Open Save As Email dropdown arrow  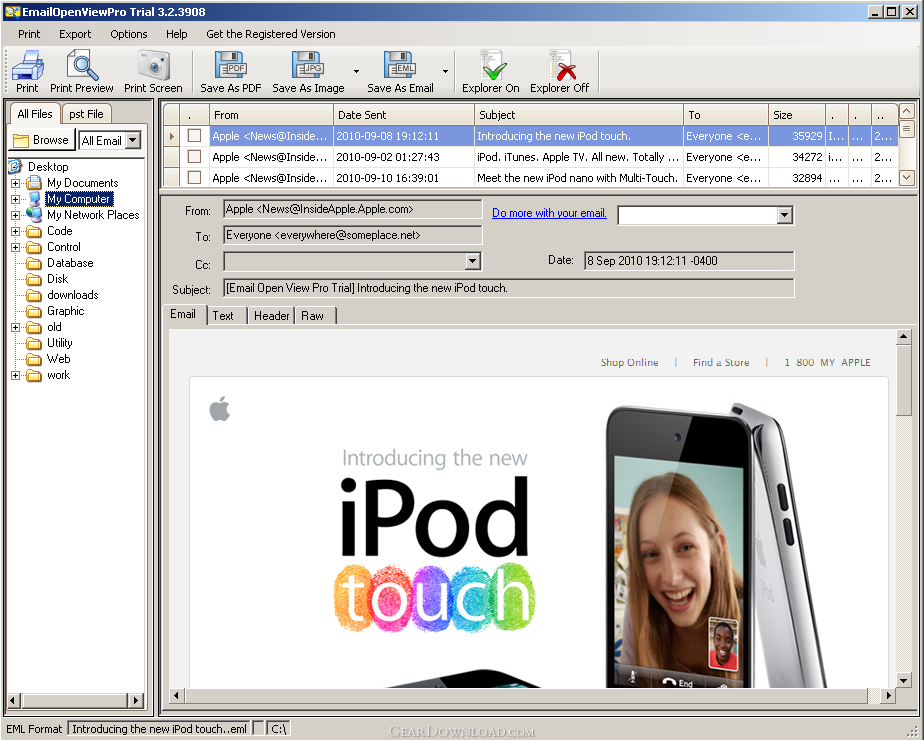click(x=446, y=71)
